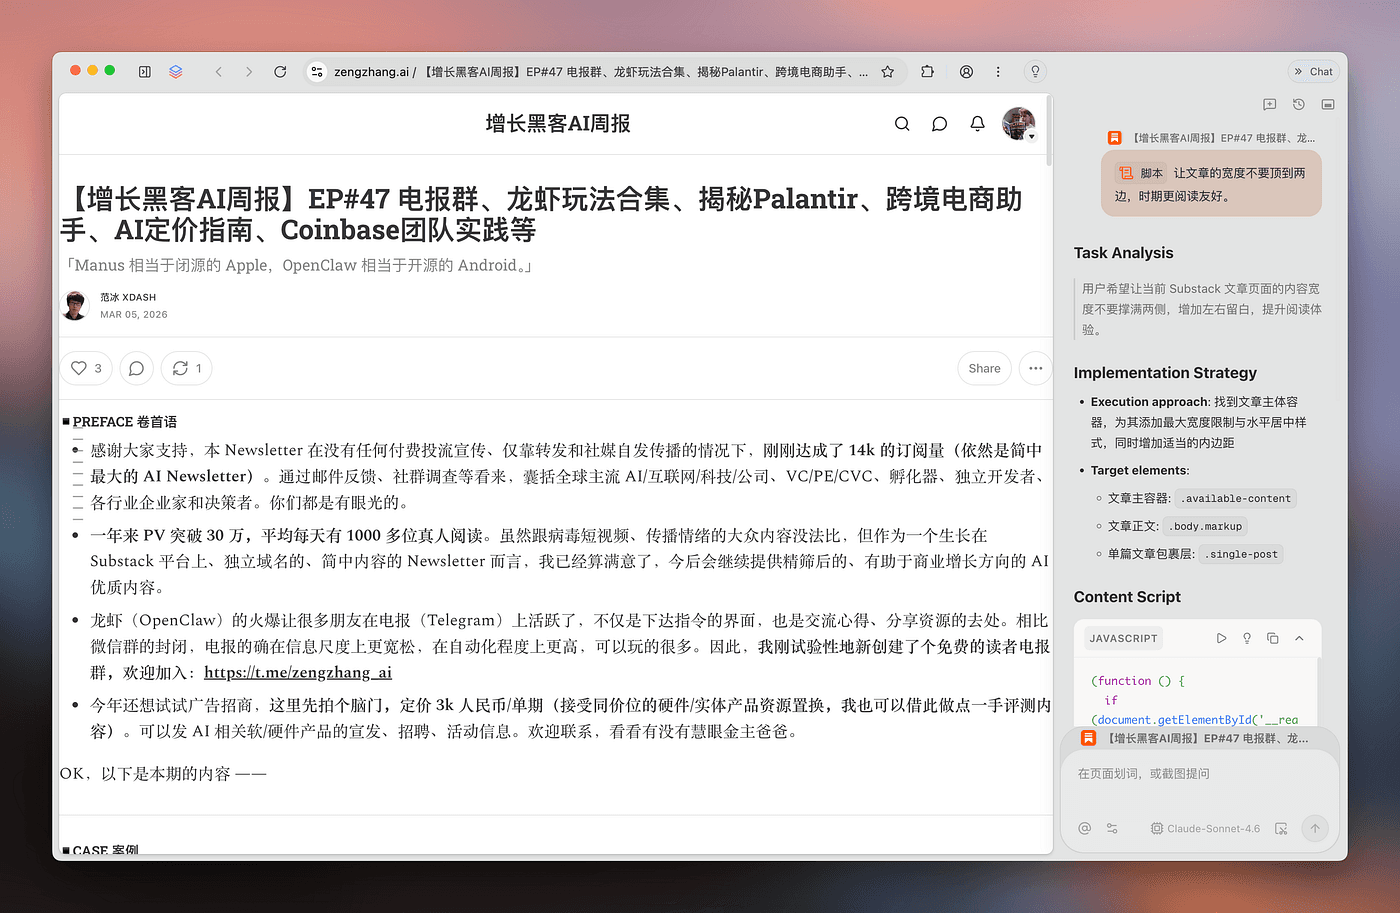Open post more-options ellipsis button

(x=1035, y=368)
